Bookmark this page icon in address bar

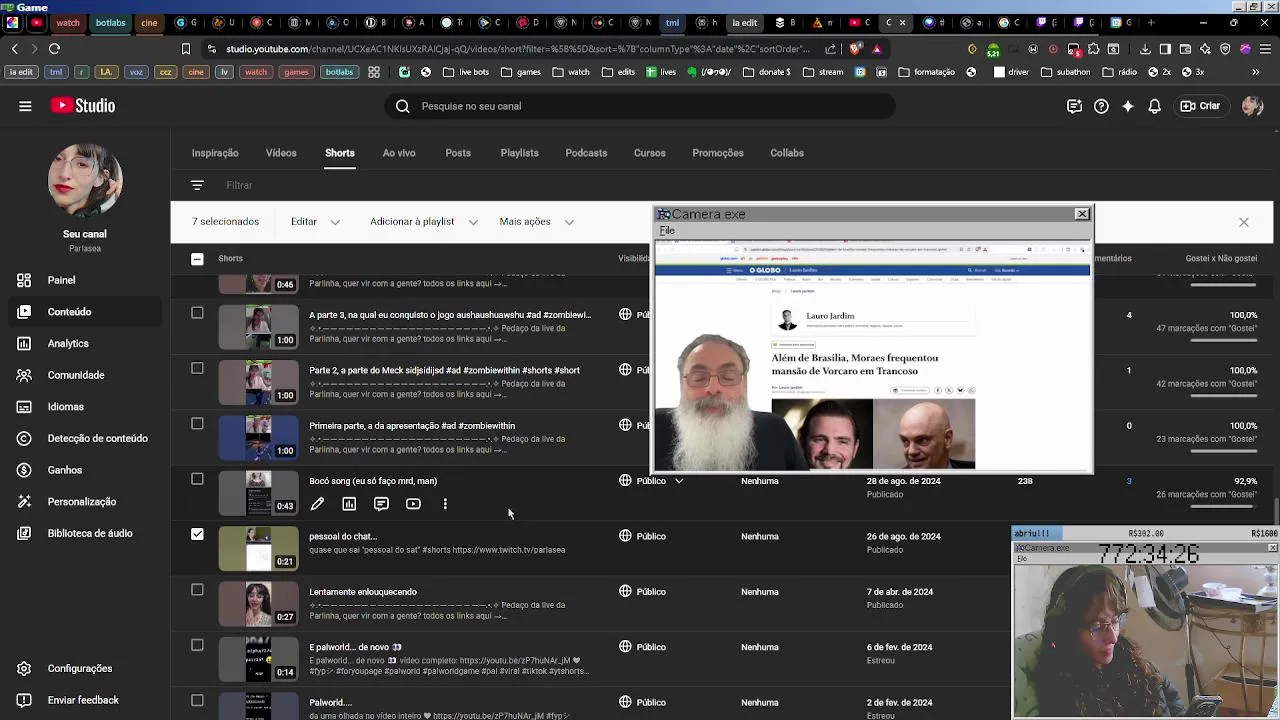[186, 48]
